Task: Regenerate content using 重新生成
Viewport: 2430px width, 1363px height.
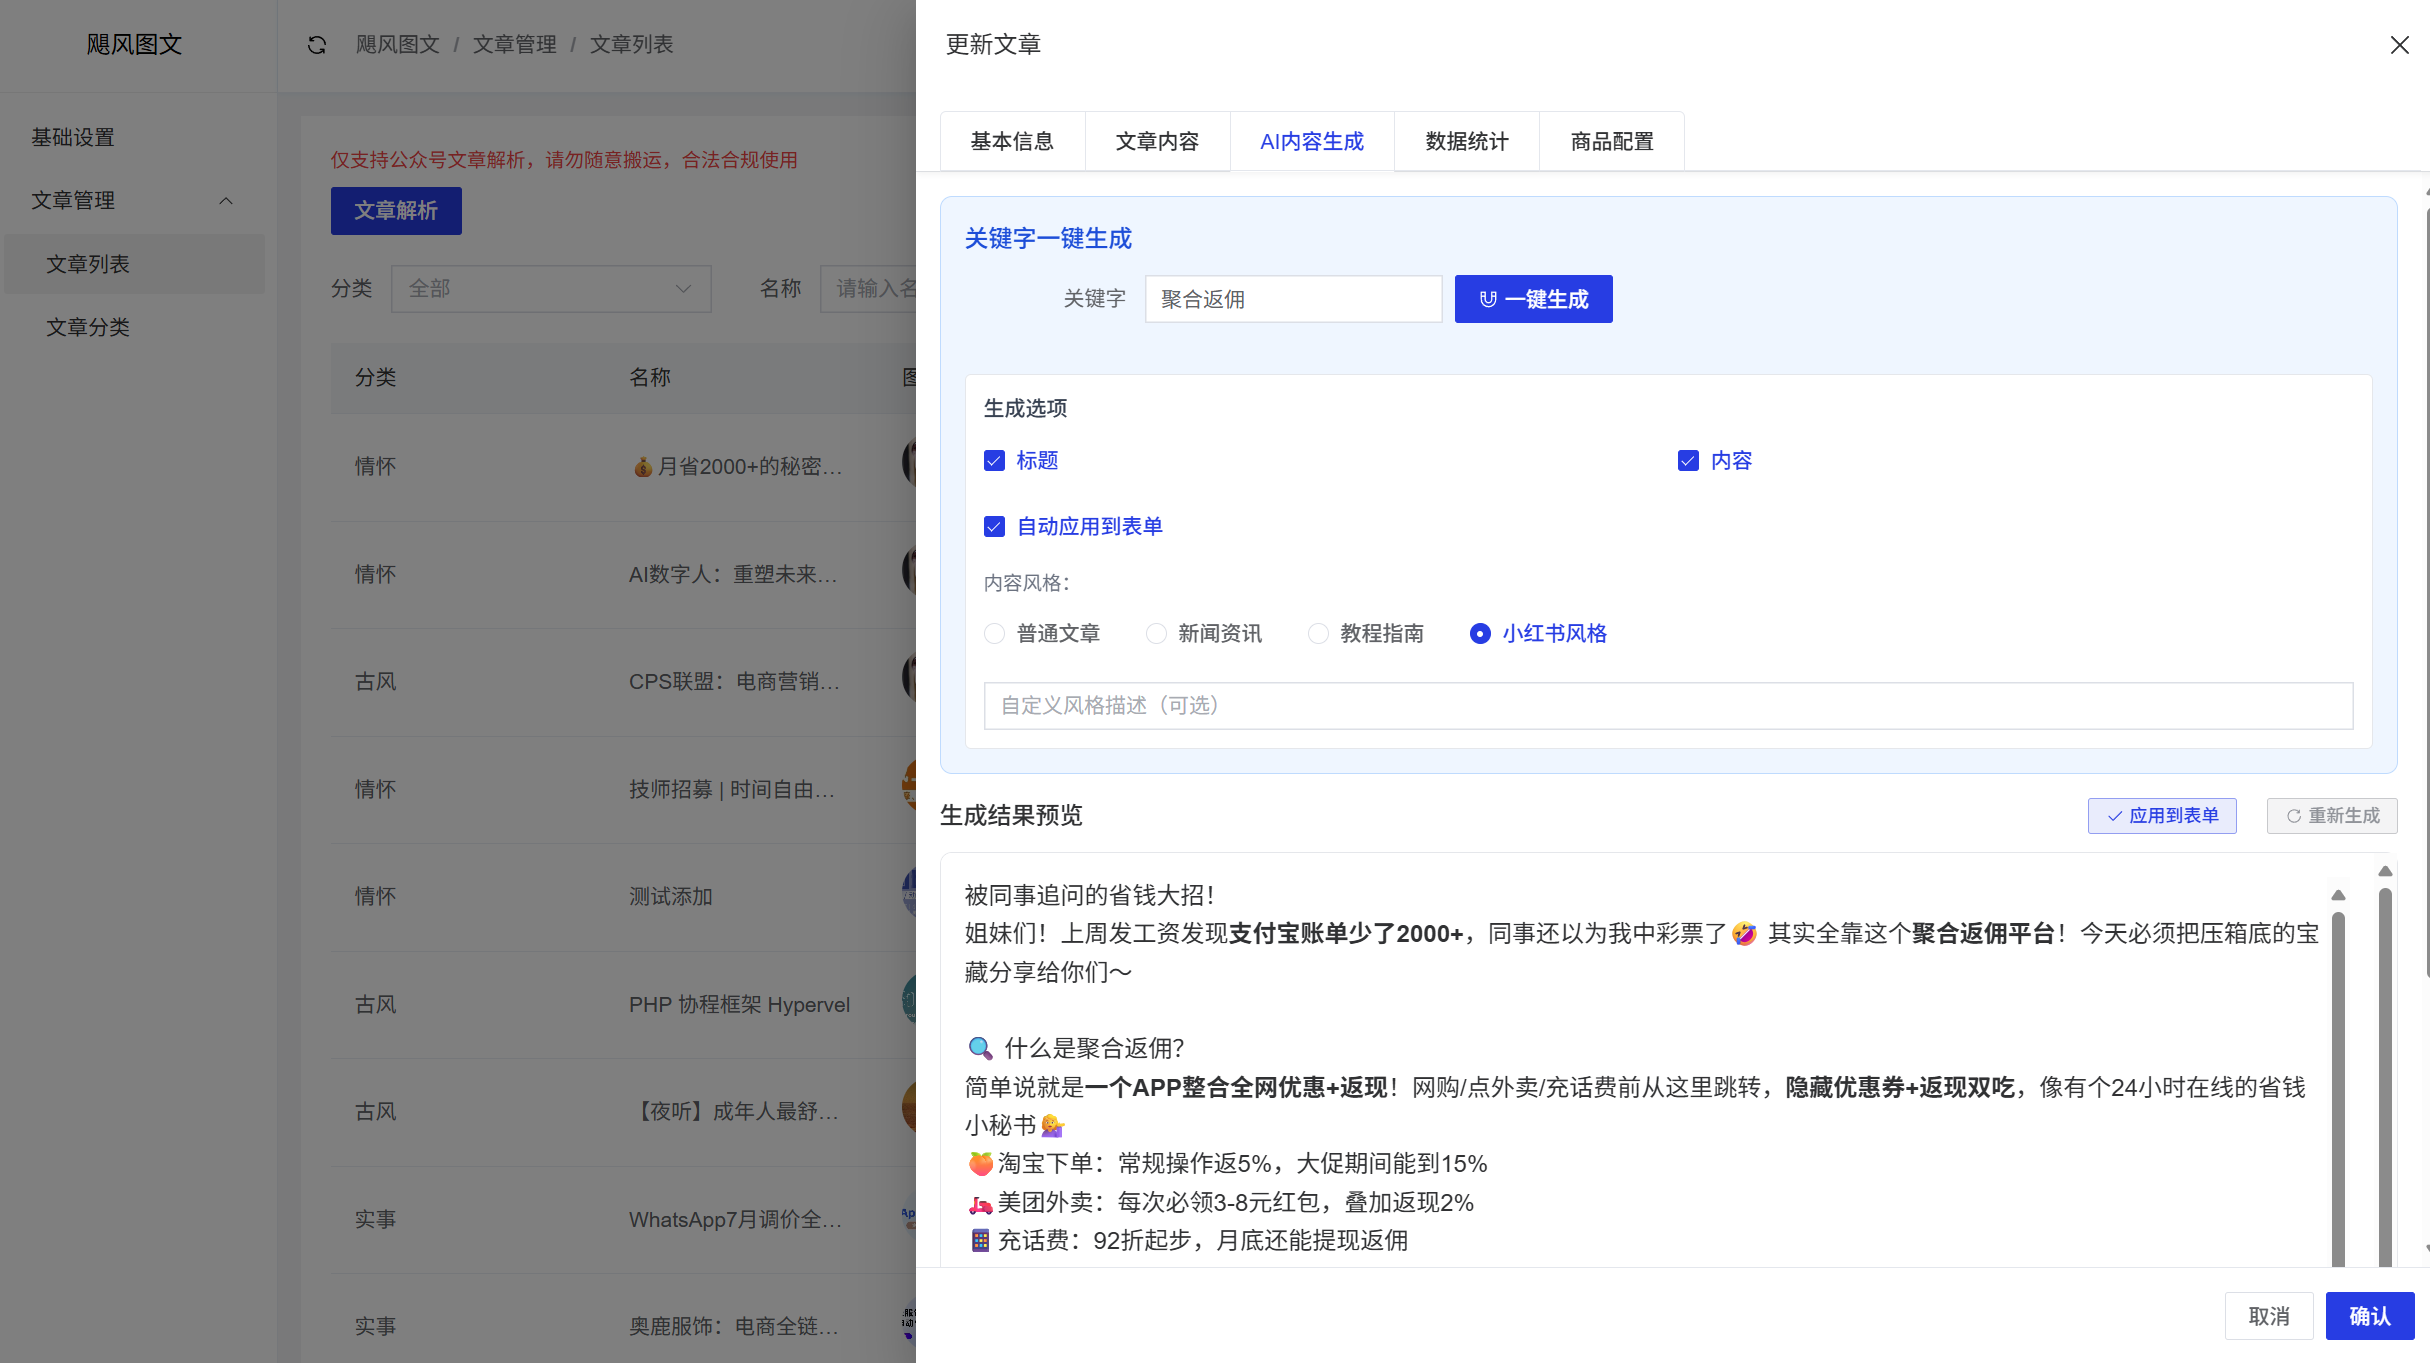Action: point(2331,815)
